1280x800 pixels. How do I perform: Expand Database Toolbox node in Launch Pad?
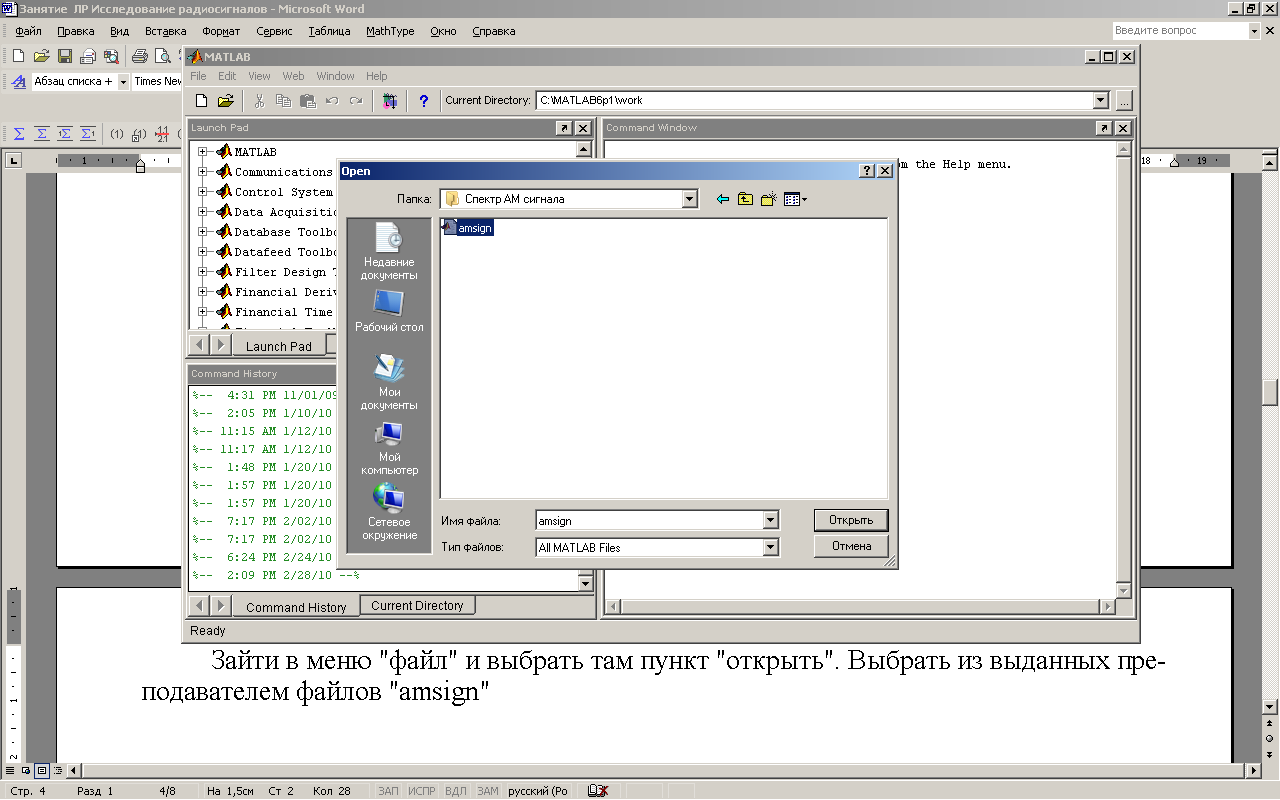pos(203,232)
